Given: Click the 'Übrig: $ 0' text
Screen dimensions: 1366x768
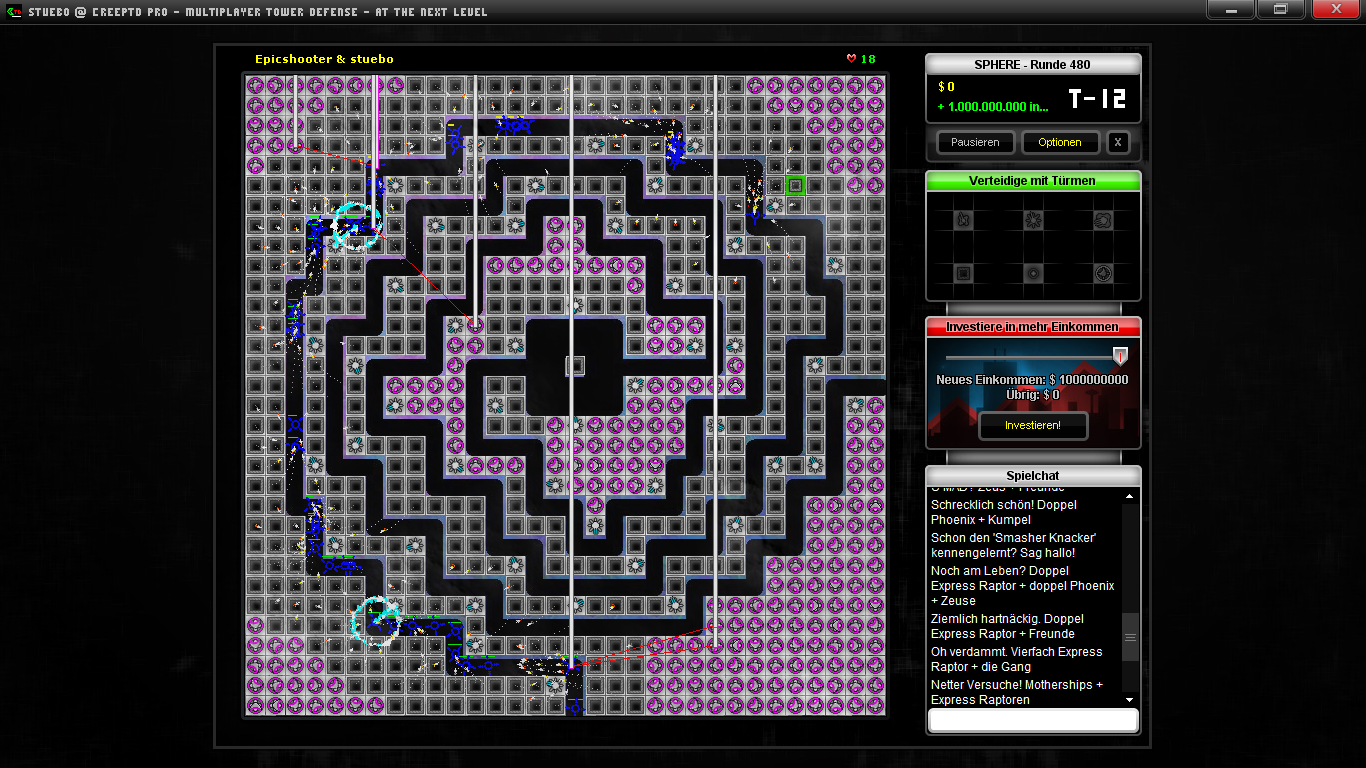Looking at the screenshot, I should point(1032,395).
